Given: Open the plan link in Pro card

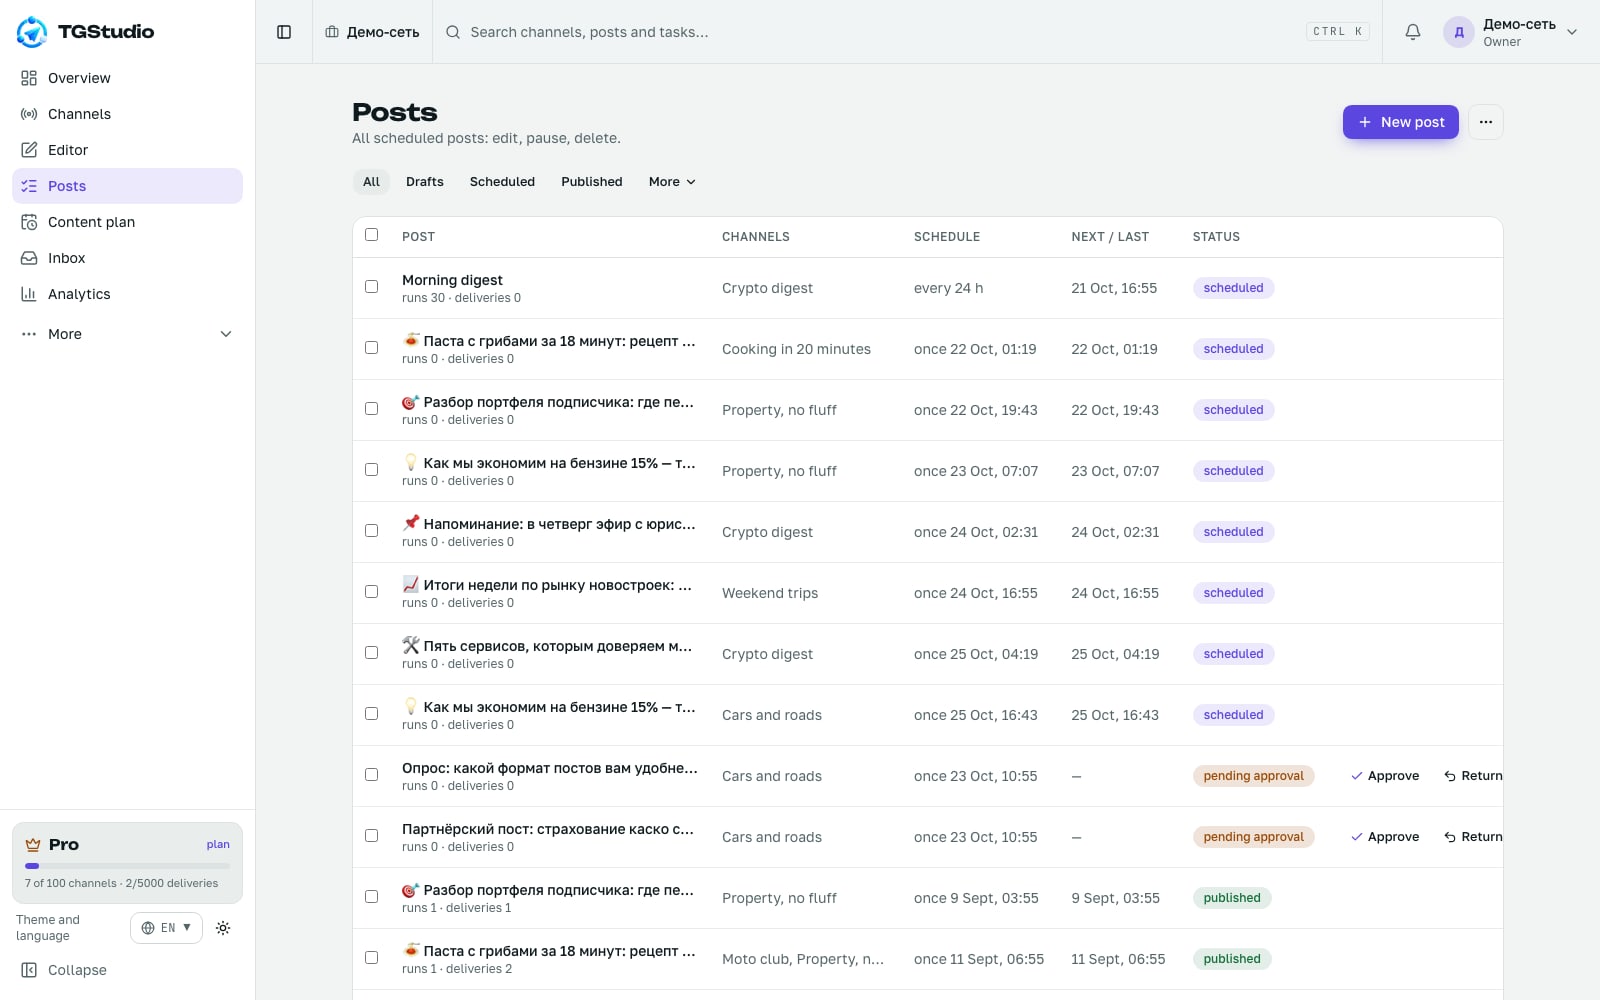Looking at the screenshot, I should 218,845.
